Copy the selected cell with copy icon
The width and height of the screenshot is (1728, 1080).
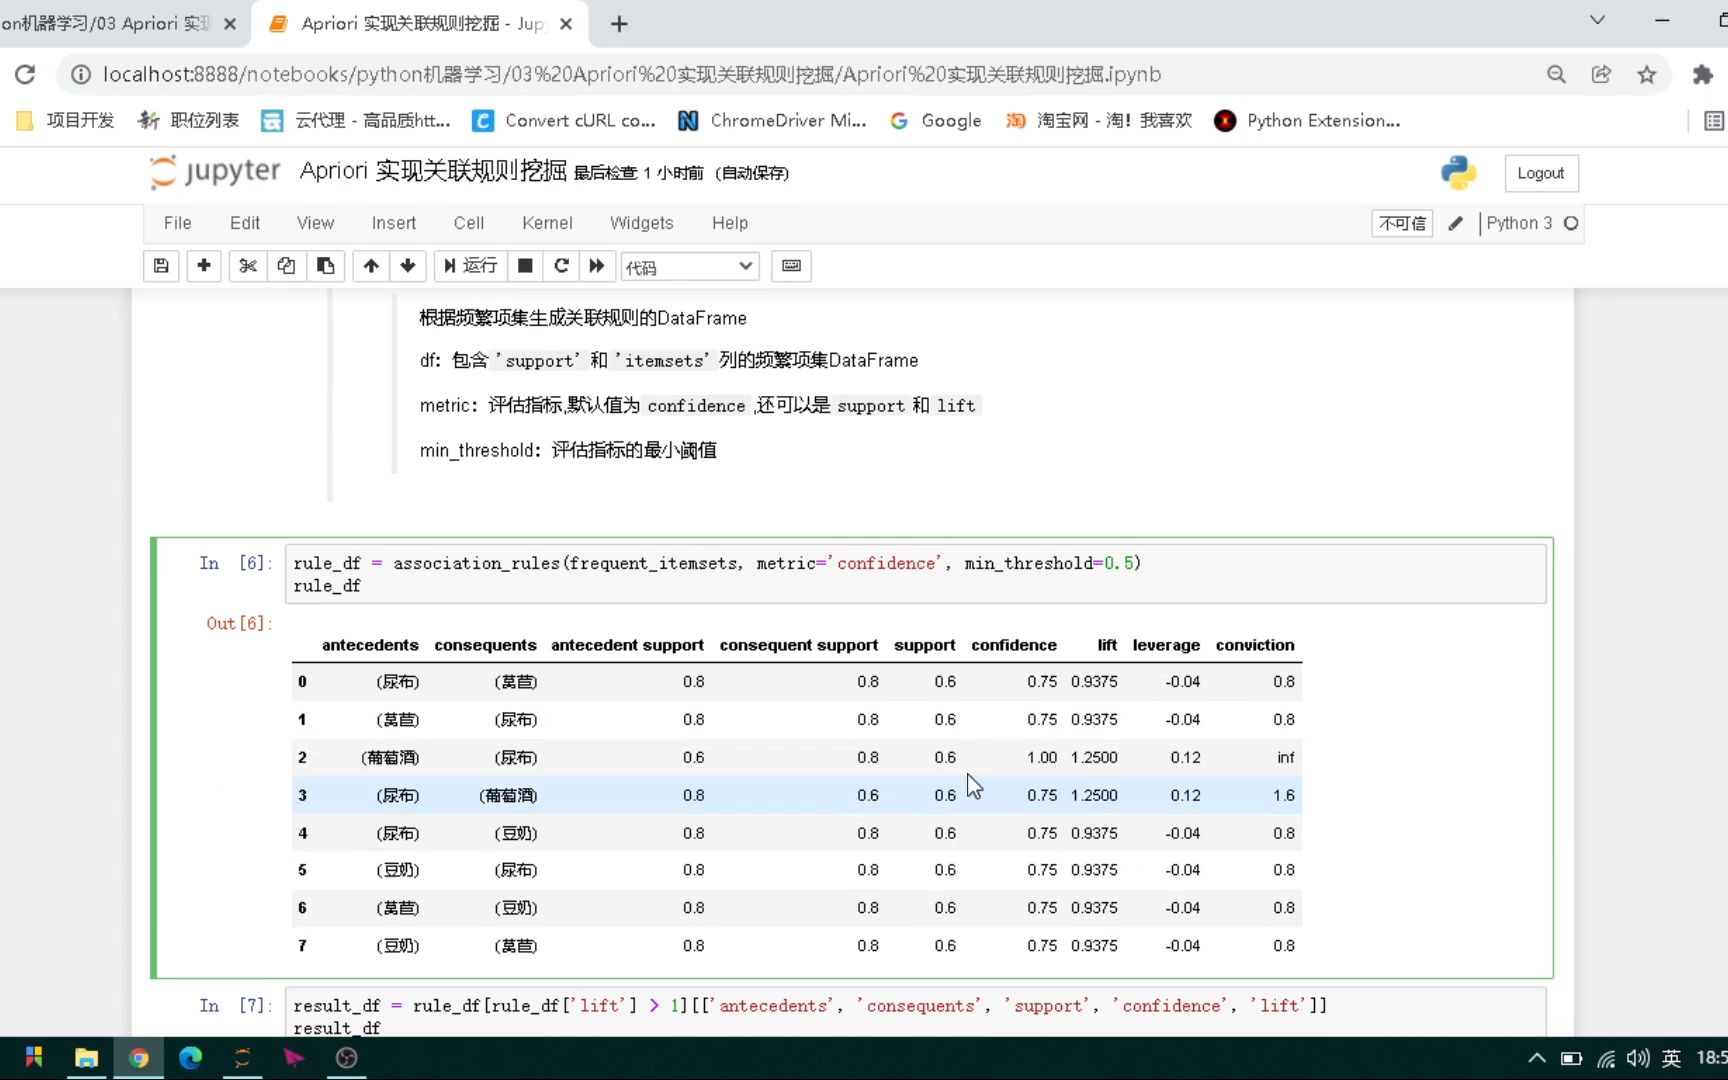(286, 266)
